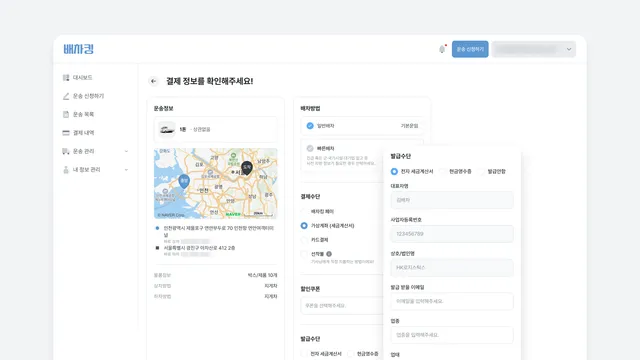The width and height of the screenshot is (640, 360).
Task: Expand the 운송 관리 chevron
Action: point(126,151)
